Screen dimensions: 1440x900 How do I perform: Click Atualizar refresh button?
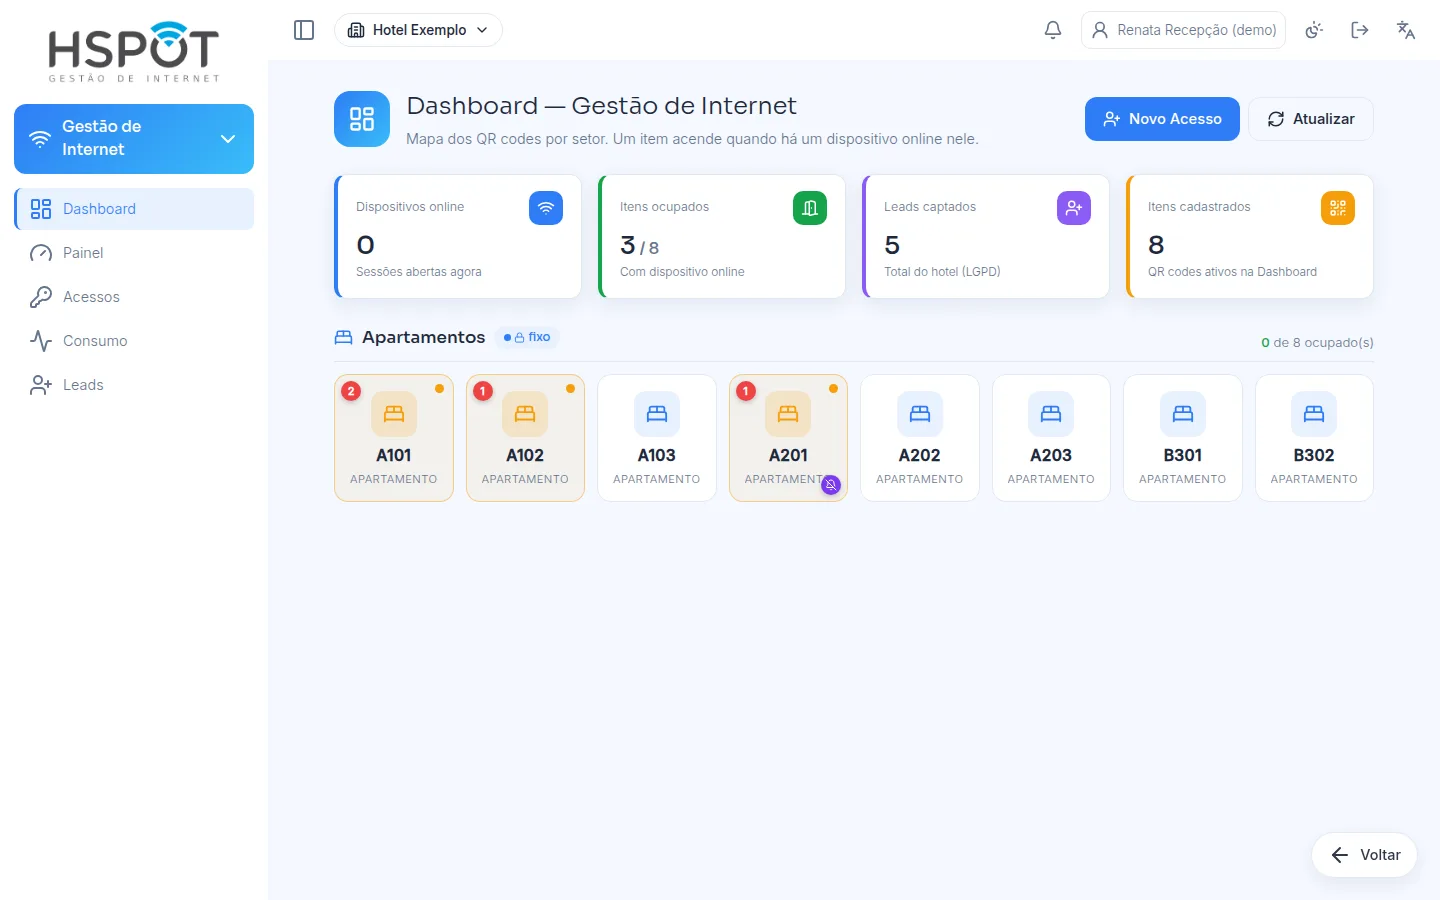click(1310, 119)
